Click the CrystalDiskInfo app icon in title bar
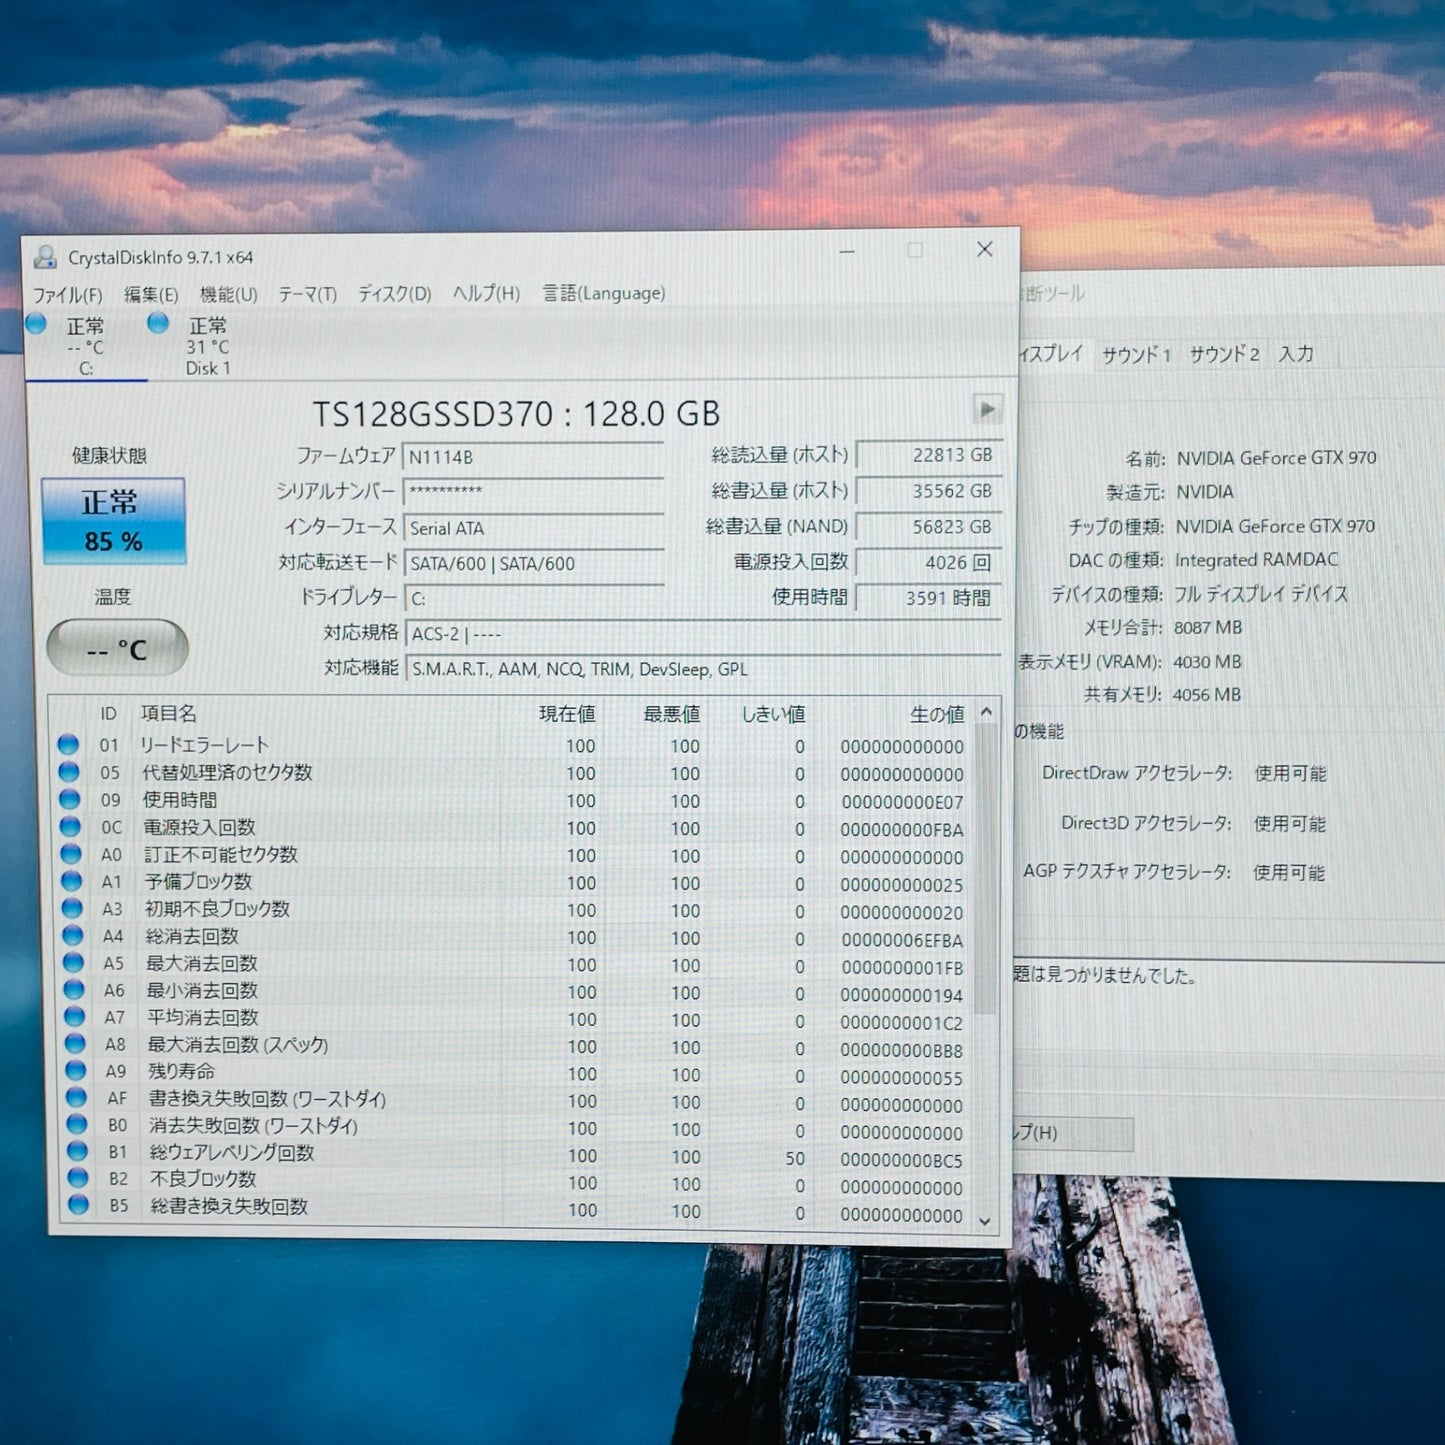Image resolution: width=1445 pixels, height=1445 pixels. click(45, 257)
